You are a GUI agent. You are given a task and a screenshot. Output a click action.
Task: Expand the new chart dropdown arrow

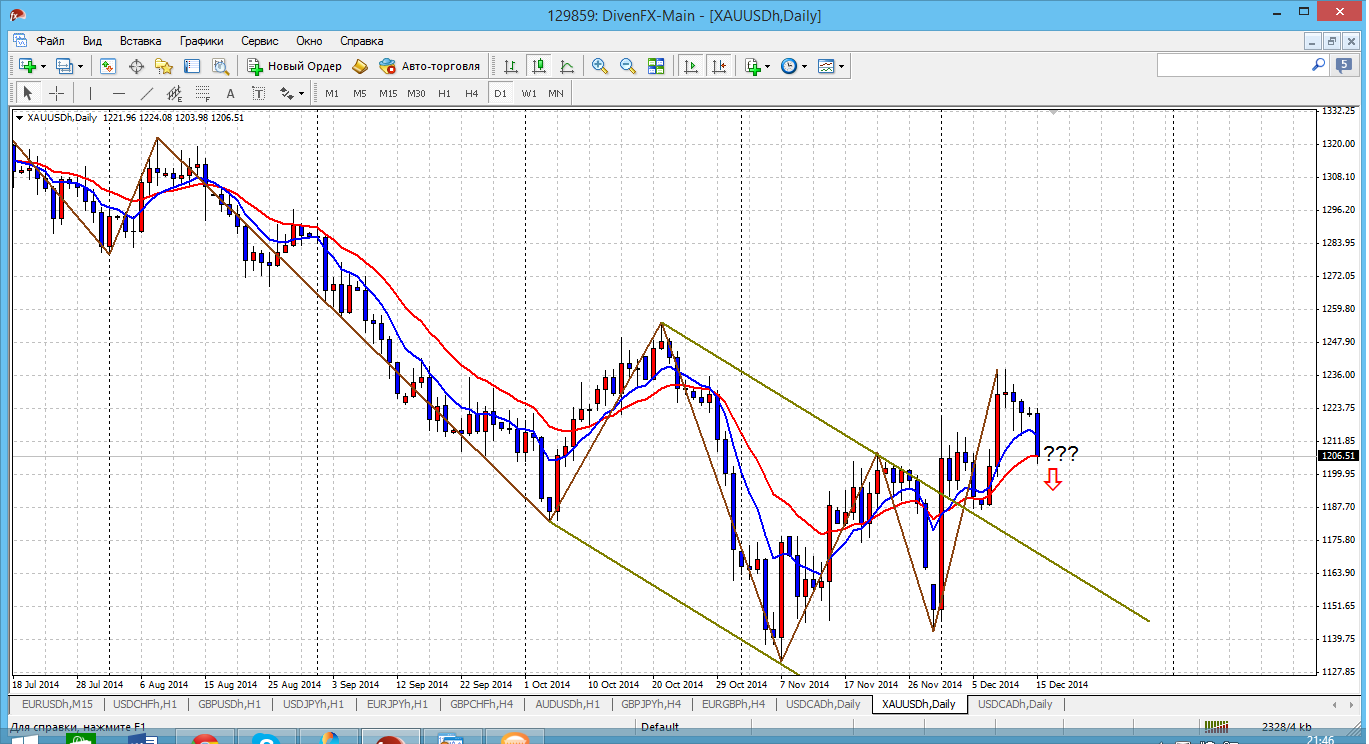tap(43, 66)
